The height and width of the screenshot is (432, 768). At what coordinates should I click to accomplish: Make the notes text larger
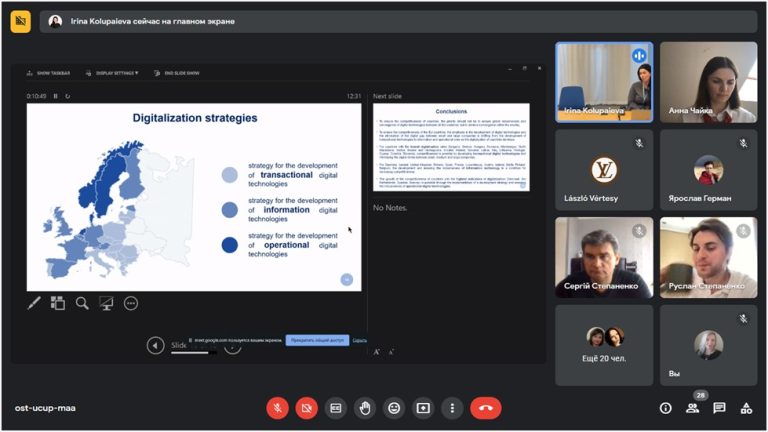(377, 352)
